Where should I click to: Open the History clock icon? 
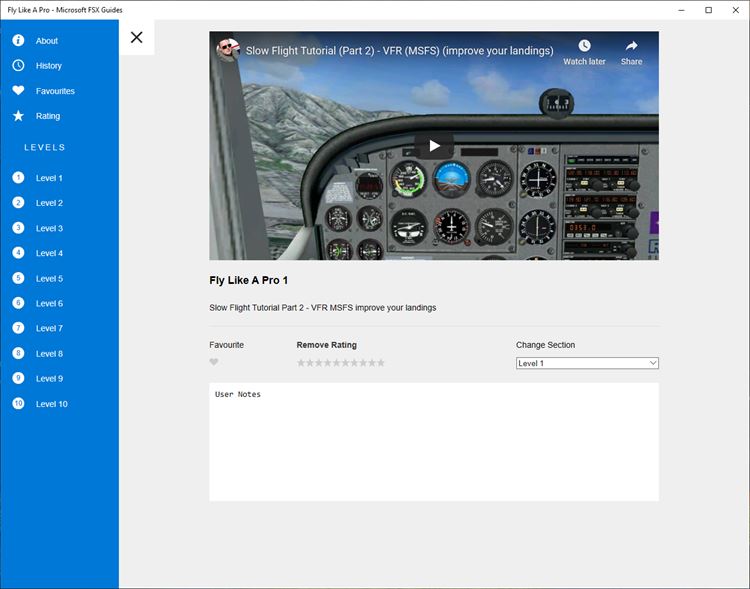click(18, 65)
